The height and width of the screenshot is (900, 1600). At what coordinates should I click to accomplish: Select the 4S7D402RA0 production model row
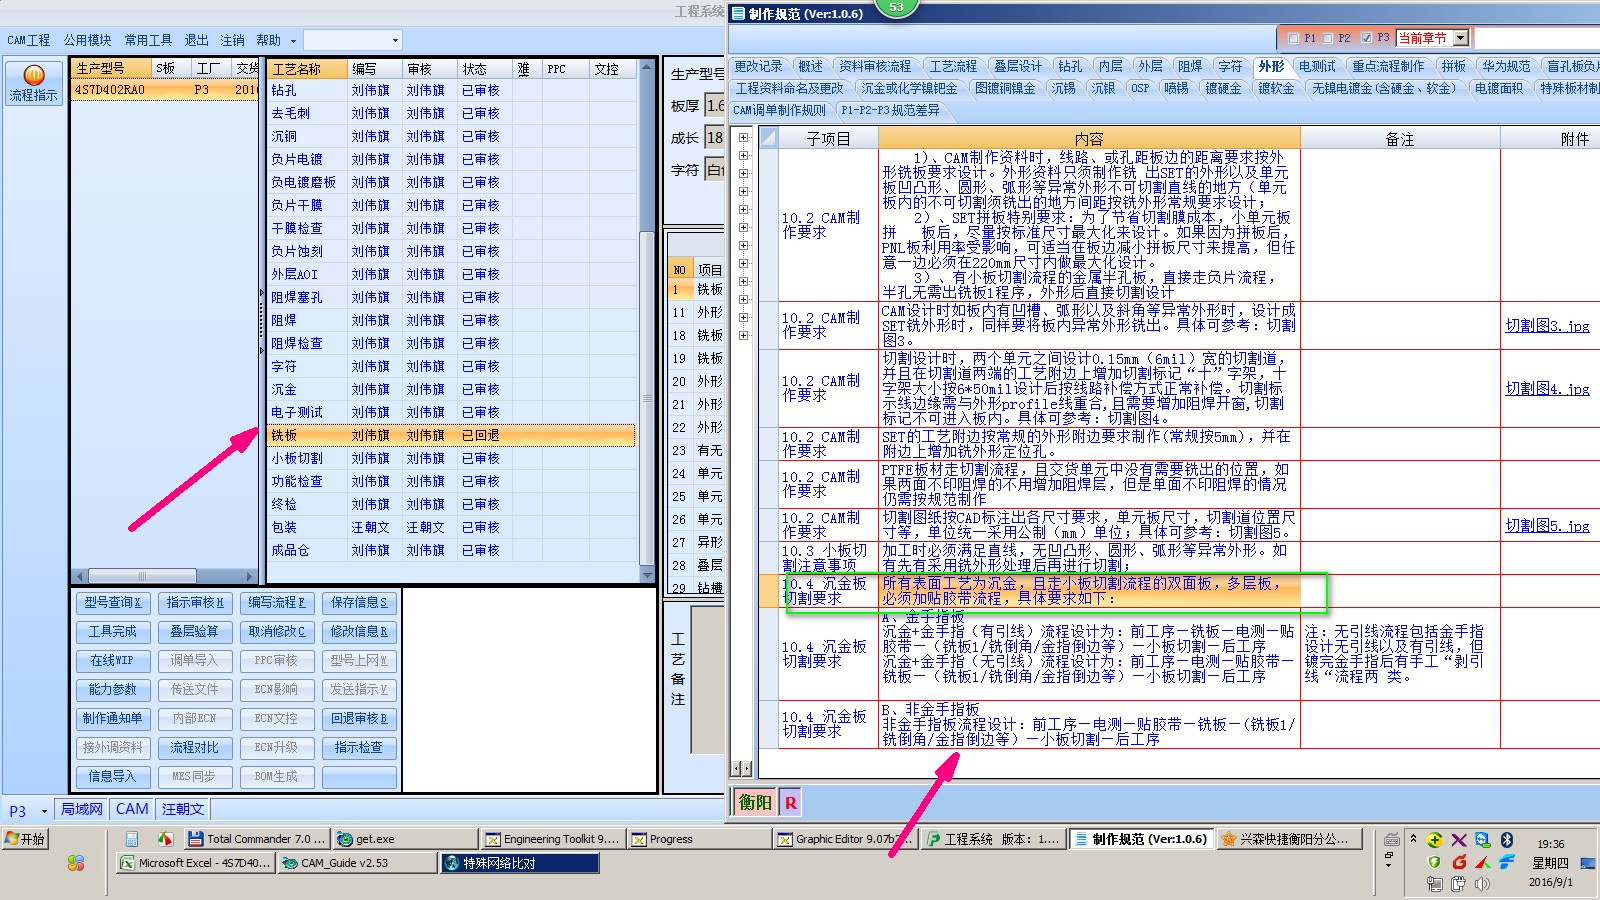(x=166, y=90)
